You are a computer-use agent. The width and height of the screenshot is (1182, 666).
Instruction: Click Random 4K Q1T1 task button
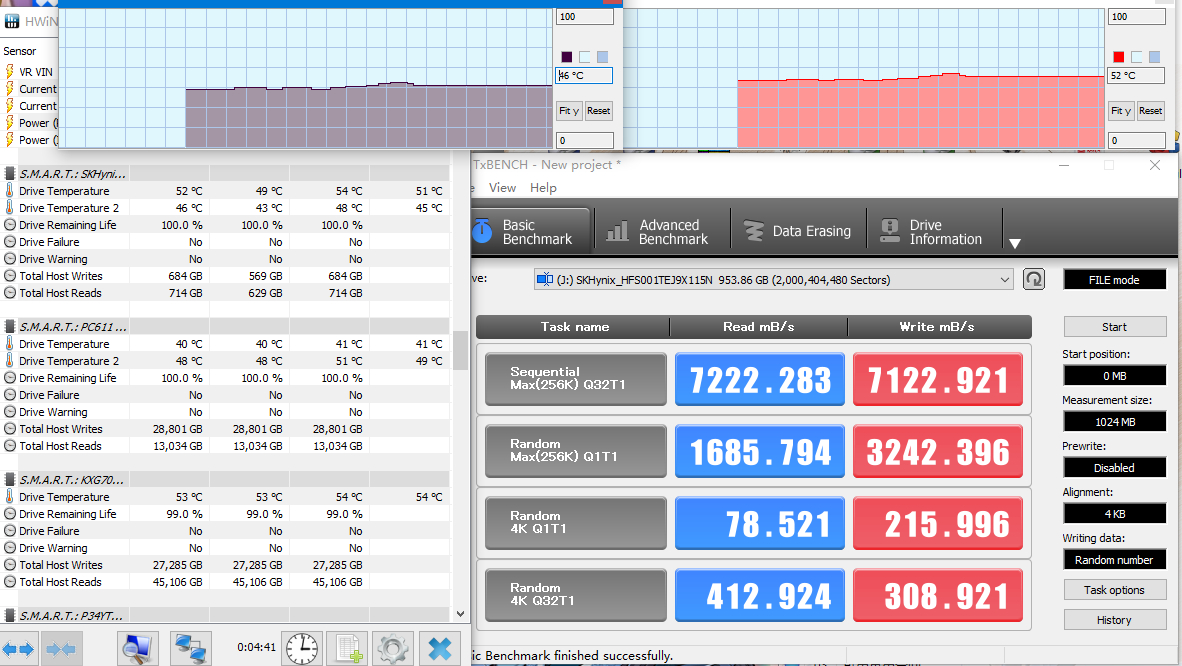pyautogui.click(x=576, y=523)
